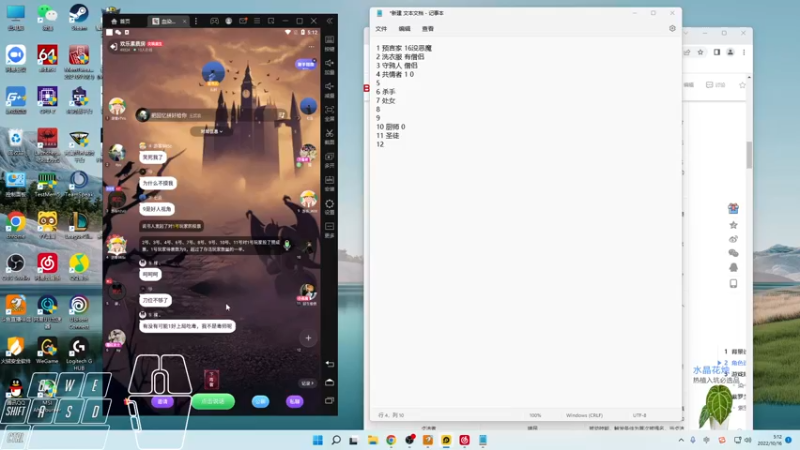Click the line '11 圣徒' in Notepad
The image size is (800, 450).
click(388, 136)
